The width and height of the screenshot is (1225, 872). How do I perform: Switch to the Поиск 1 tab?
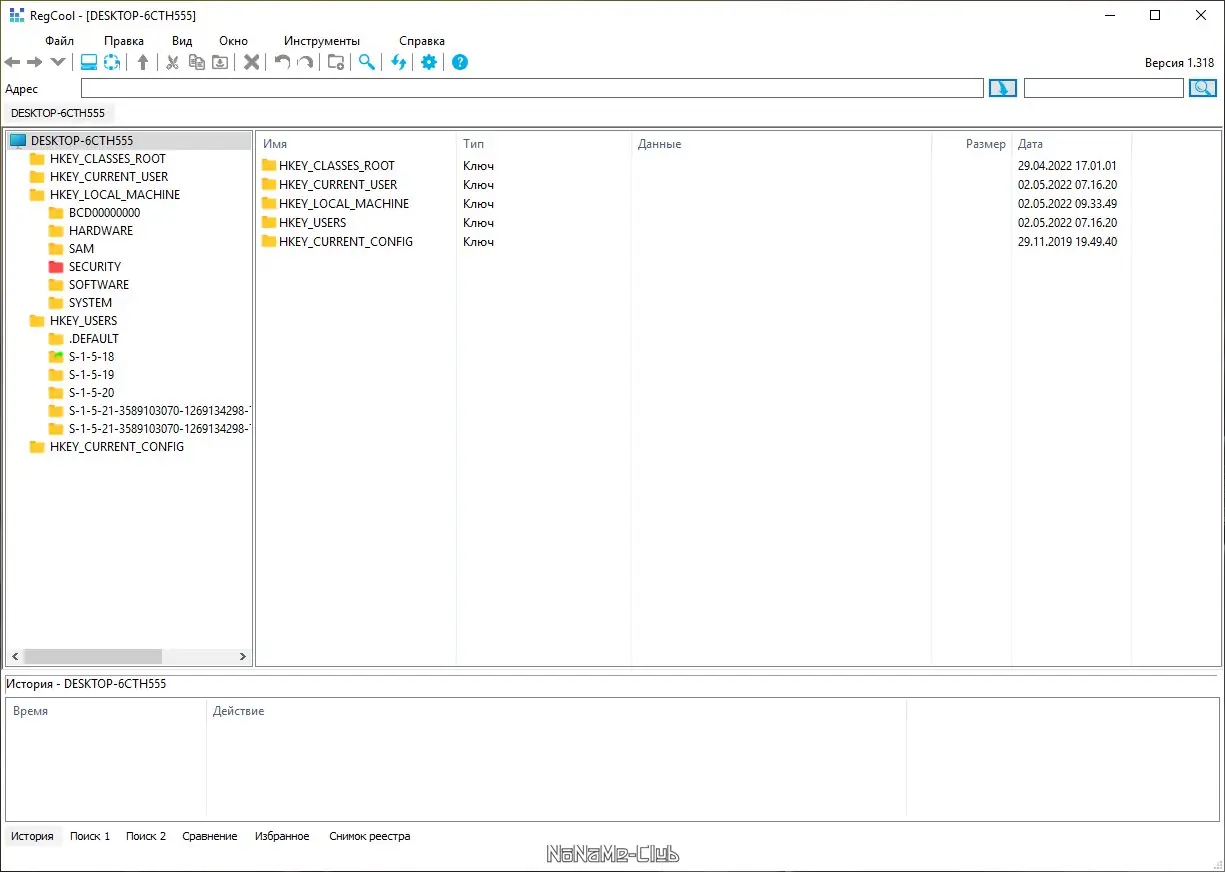[x=90, y=836]
